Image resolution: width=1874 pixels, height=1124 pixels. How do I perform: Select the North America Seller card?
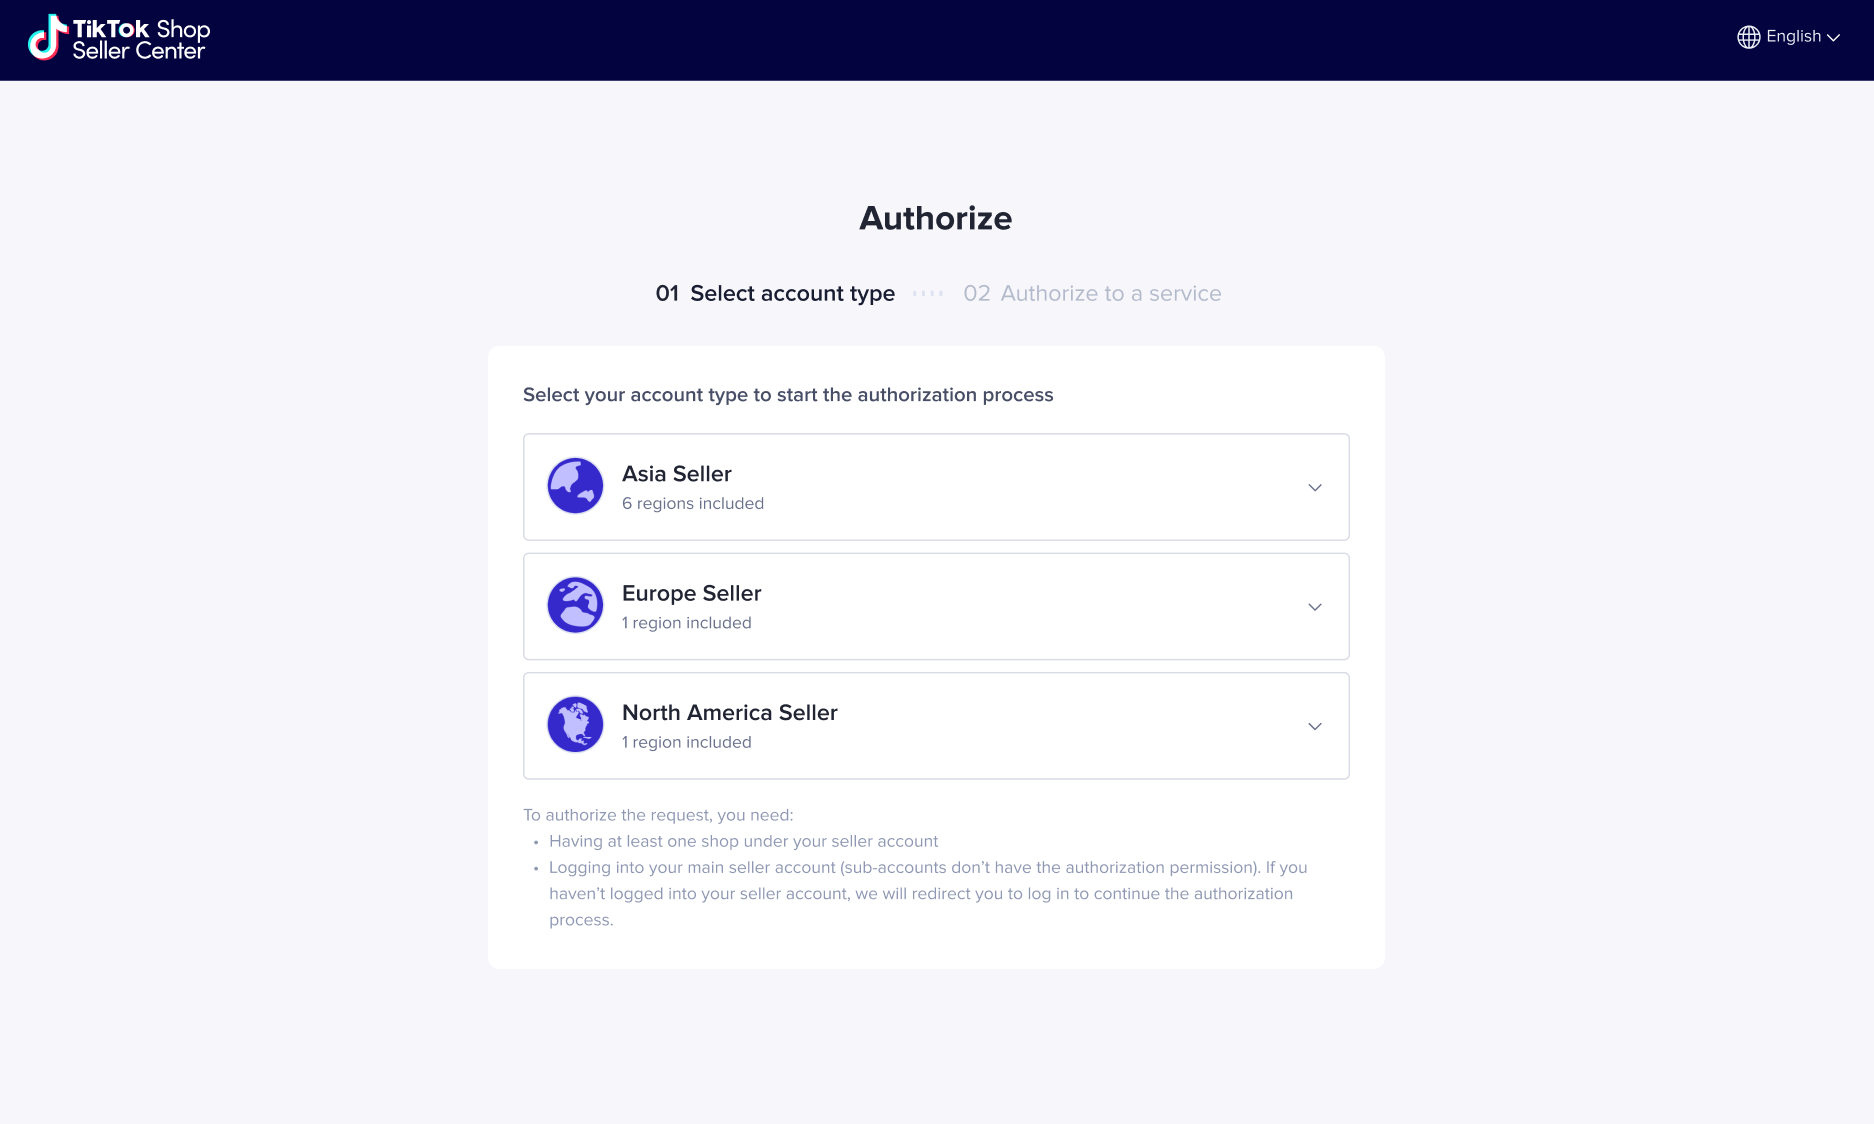[935, 726]
